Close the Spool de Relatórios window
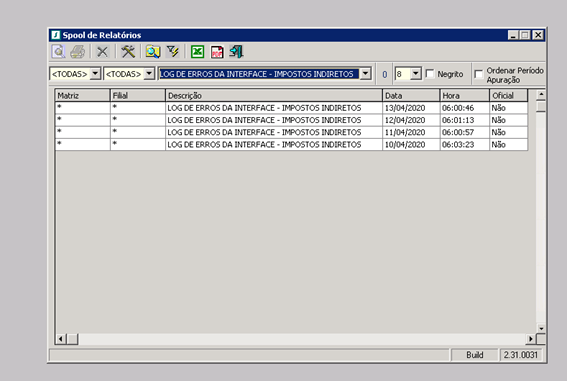The width and height of the screenshot is (567, 381). 538,35
